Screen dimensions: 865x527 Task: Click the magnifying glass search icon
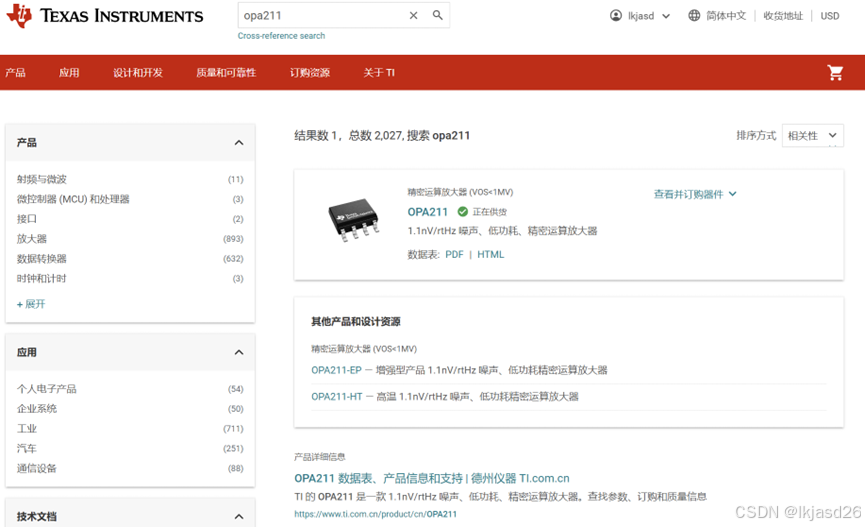point(437,15)
